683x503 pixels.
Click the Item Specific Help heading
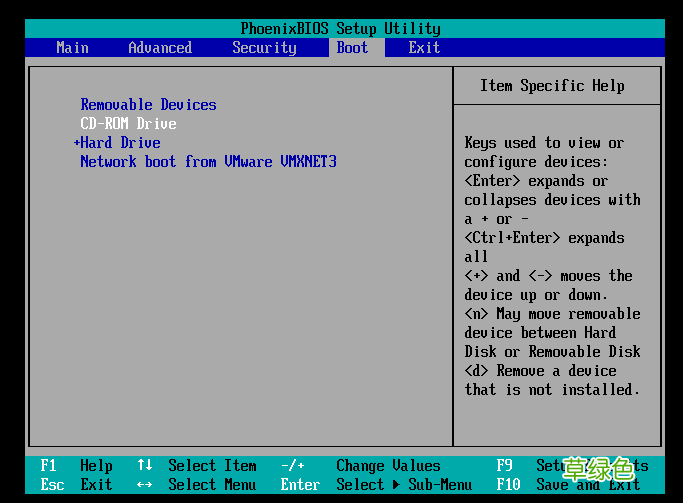coord(552,85)
